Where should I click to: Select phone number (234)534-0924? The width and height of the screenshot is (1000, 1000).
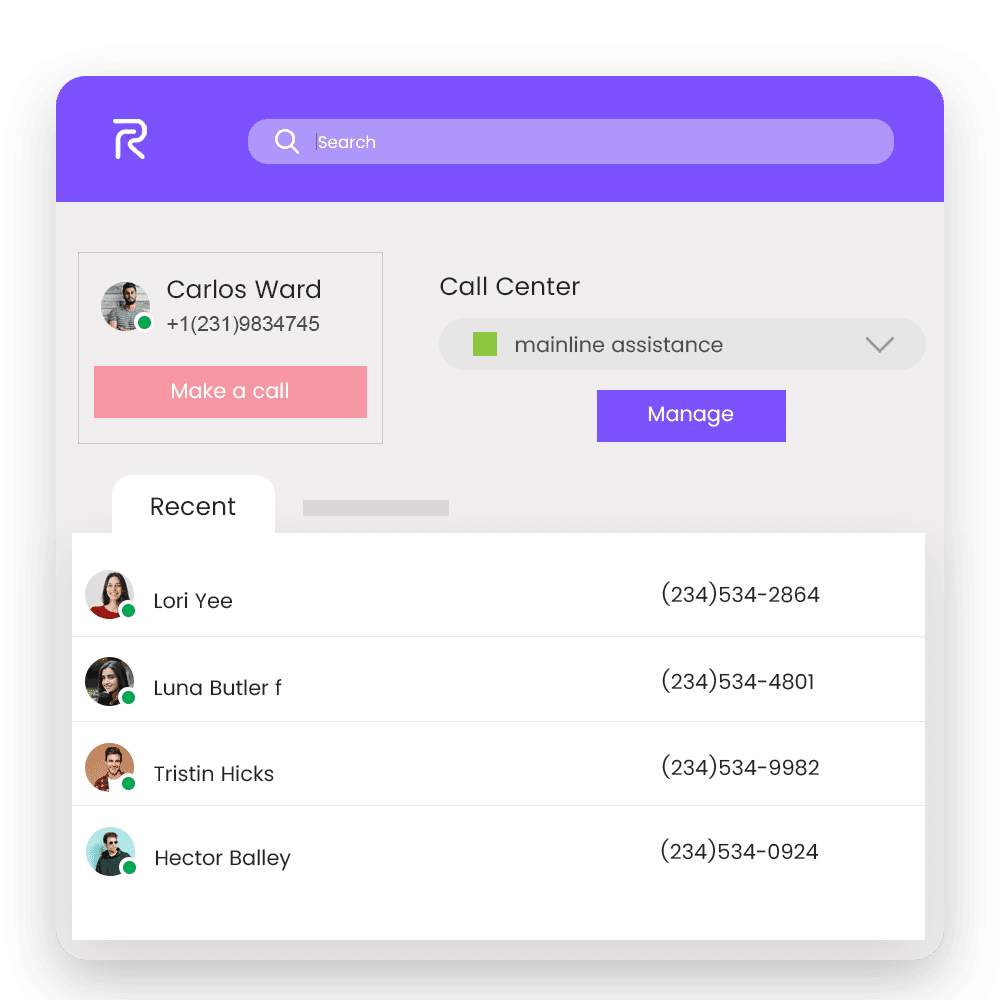739,851
